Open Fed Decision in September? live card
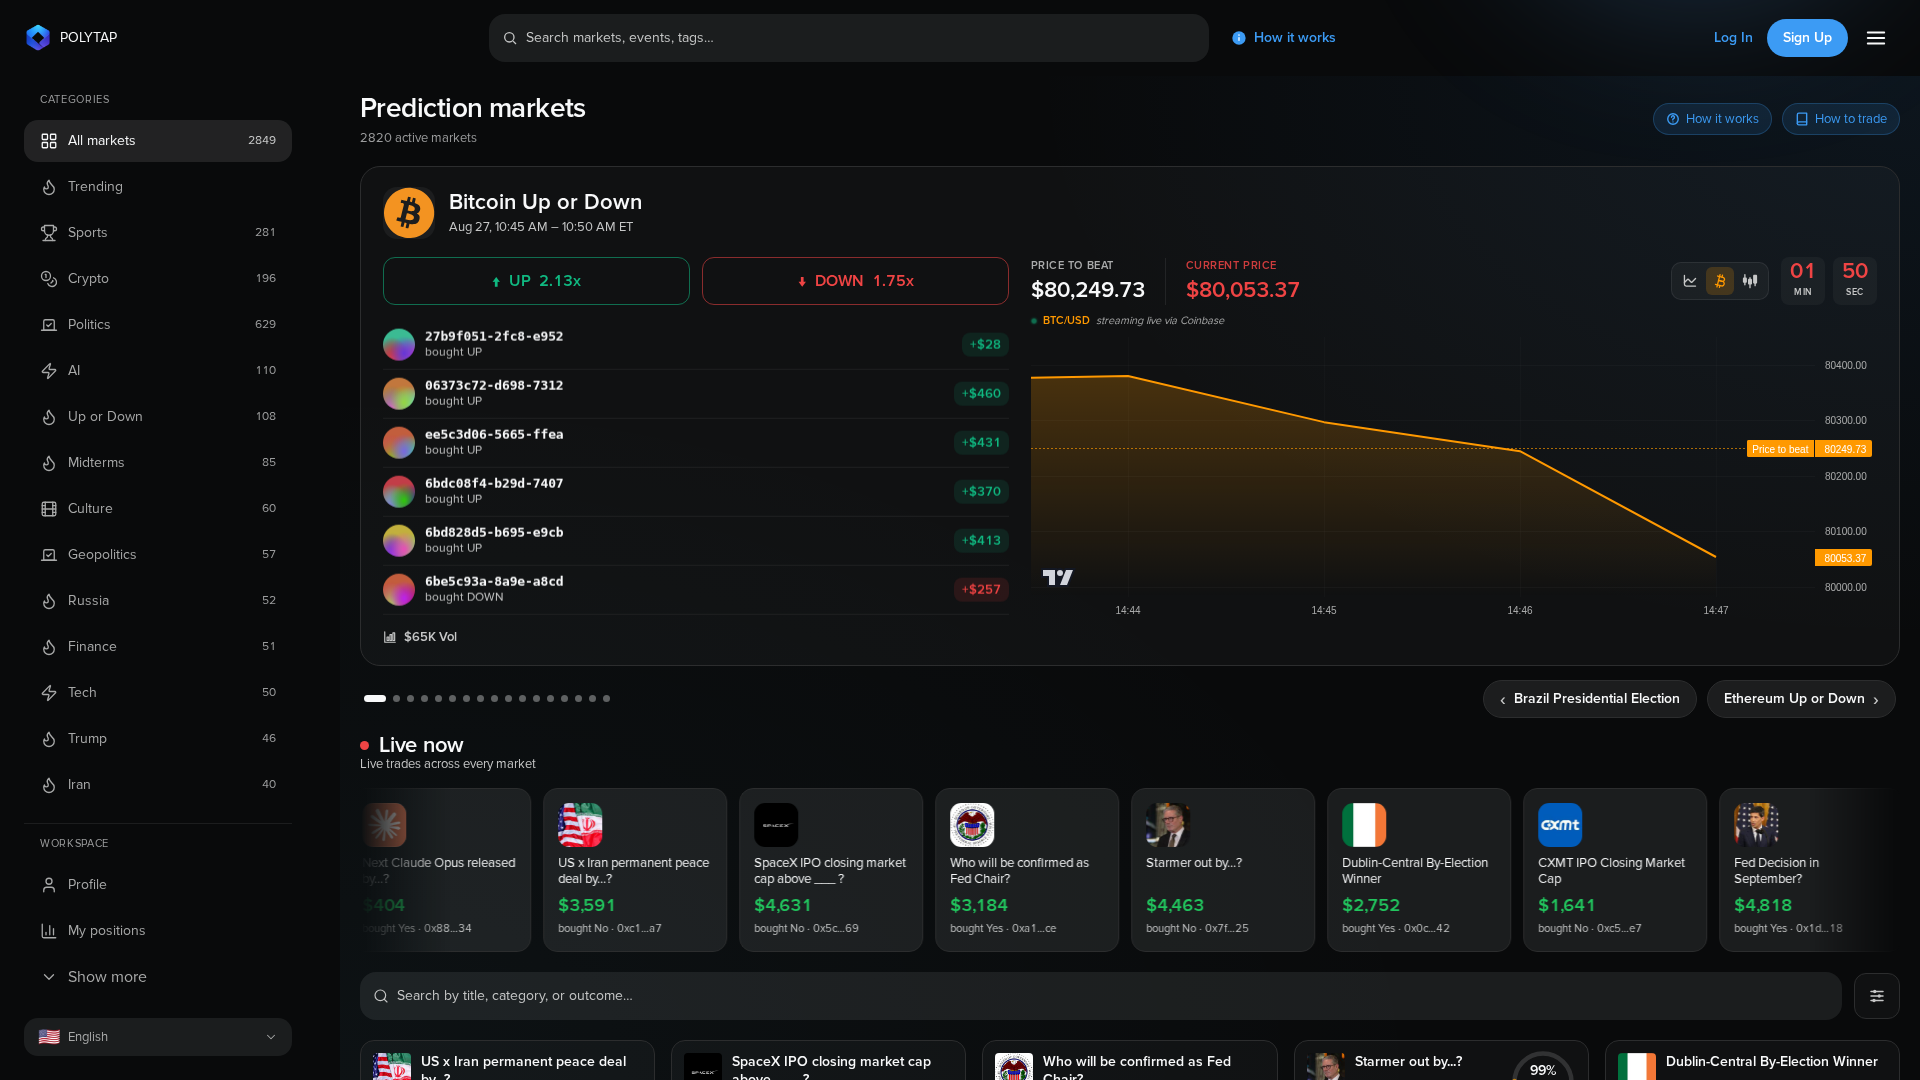1920x1080 pixels. coord(1808,870)
